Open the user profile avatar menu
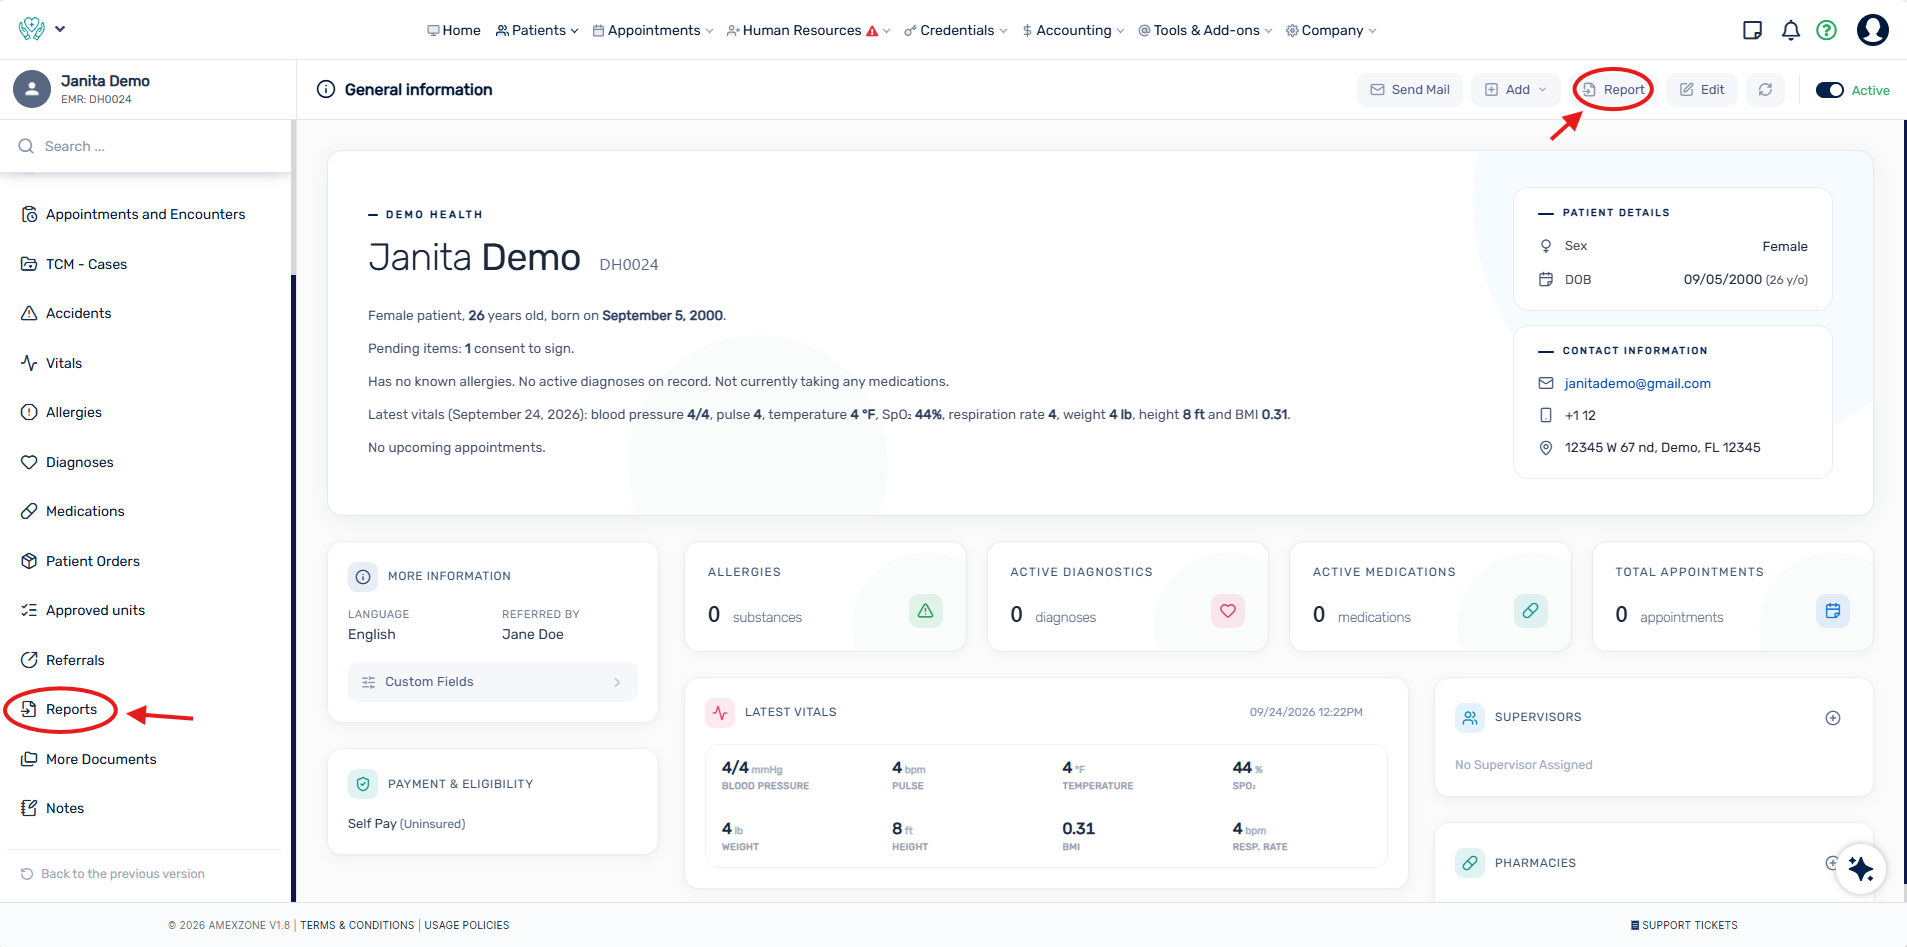Viewport: 1907px width, 947px height. (x=1873, y=30)
